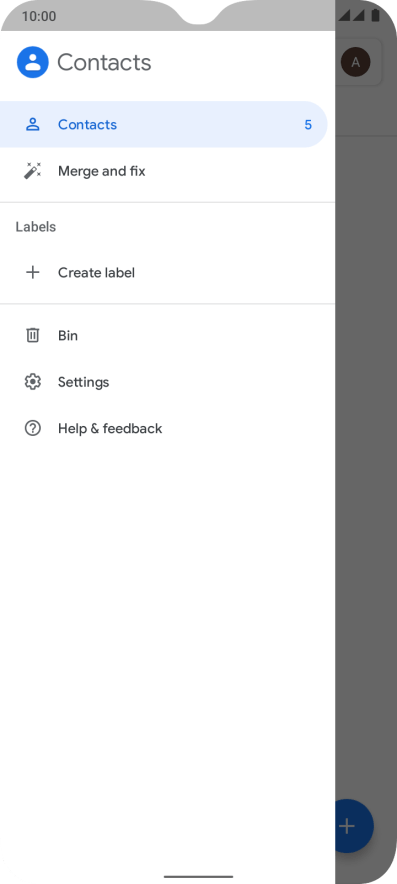Tap the blue Contacts app logo
The image size is (397, 884).
pyautogui.click(x=33, y=62)
